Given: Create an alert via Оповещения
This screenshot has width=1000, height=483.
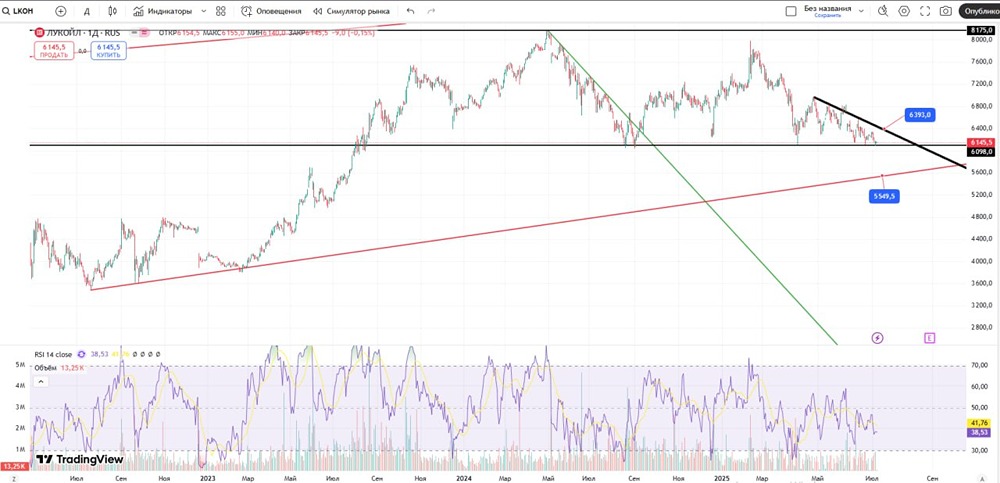Looking at the screenshot, I should (x=271, y=11).
